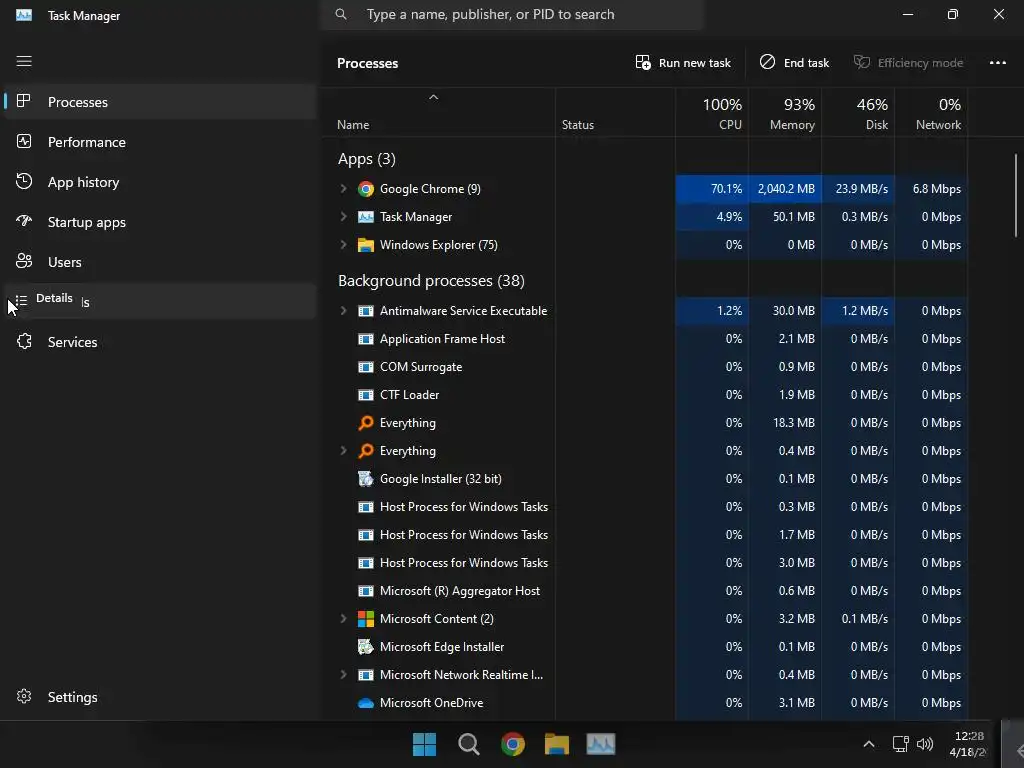Expand the Google Chrome (9) process group
Image resolution: width=1024 pixels, height=768 pixels.
coord(344,189)
